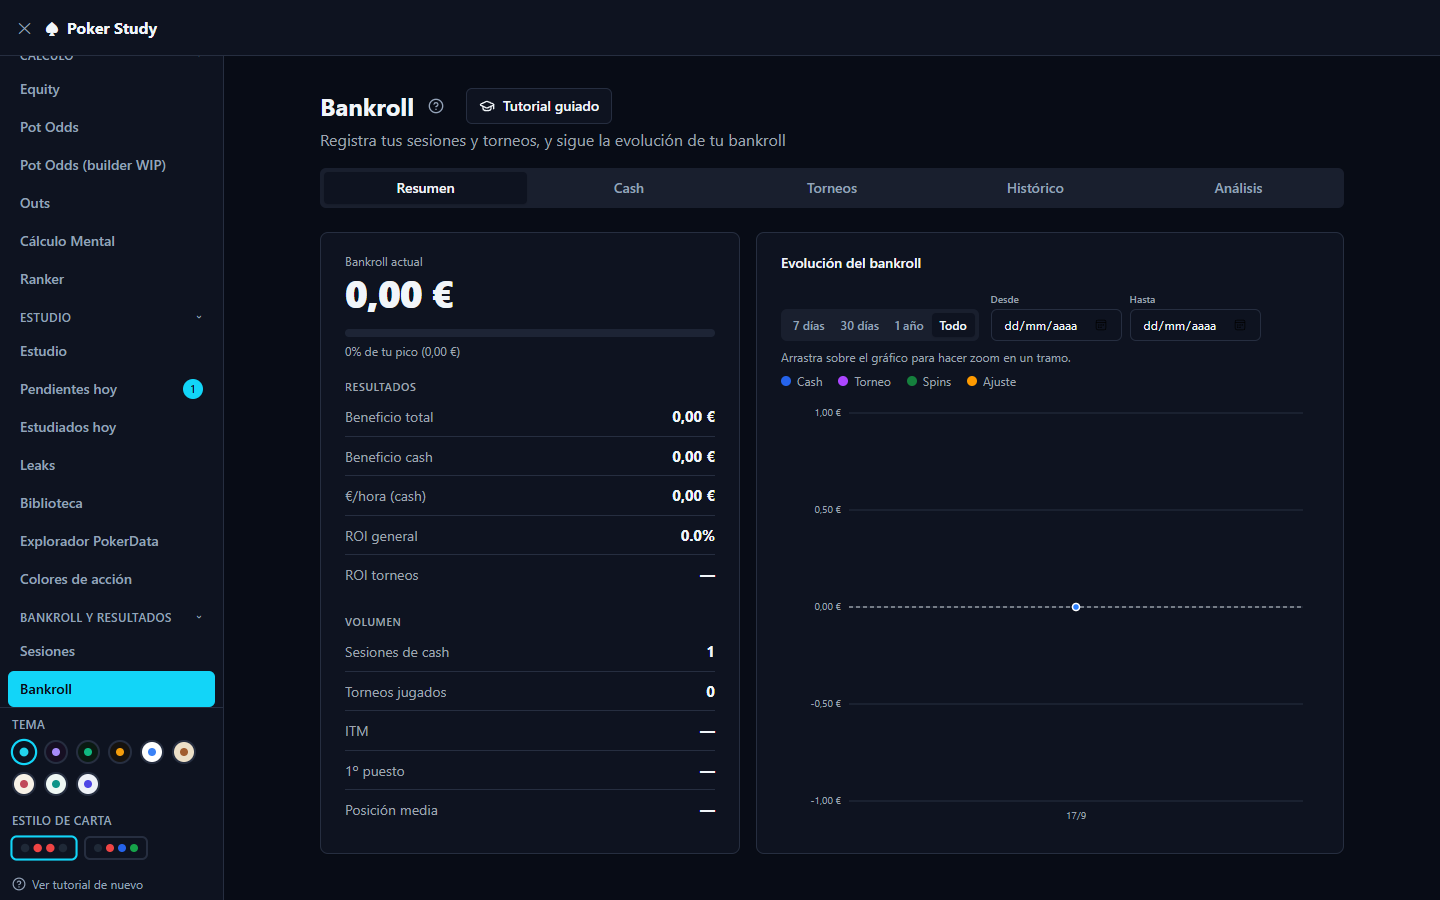Select the two-color card style option
Image resolution: width=1440 pixels, height=900 pixels.
tap(44, 848)
